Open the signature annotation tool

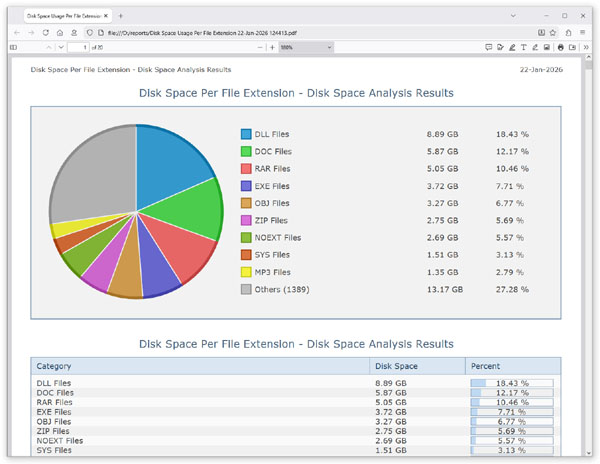[x=500, y=47]
